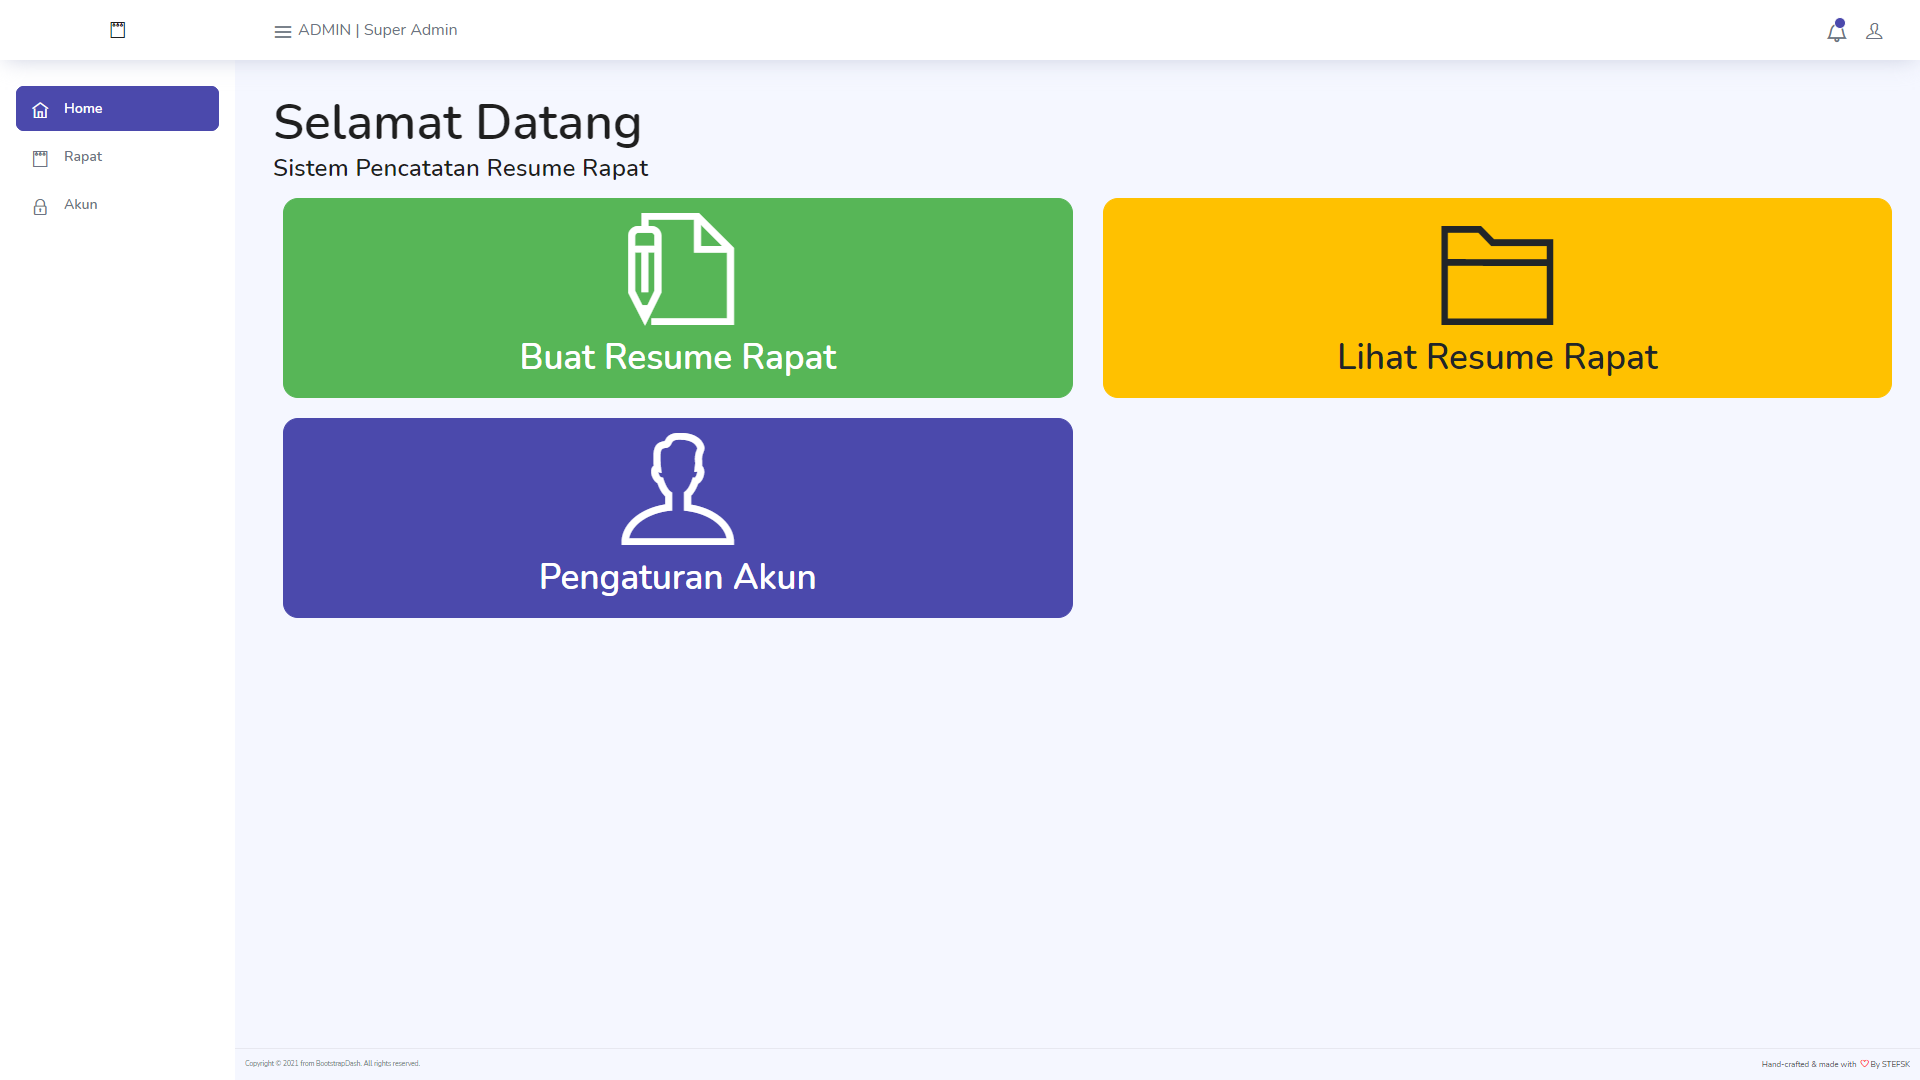Click the person silhouette icon on purple card
Viewport: 1920px width, 1080px height.
(678, 489)
